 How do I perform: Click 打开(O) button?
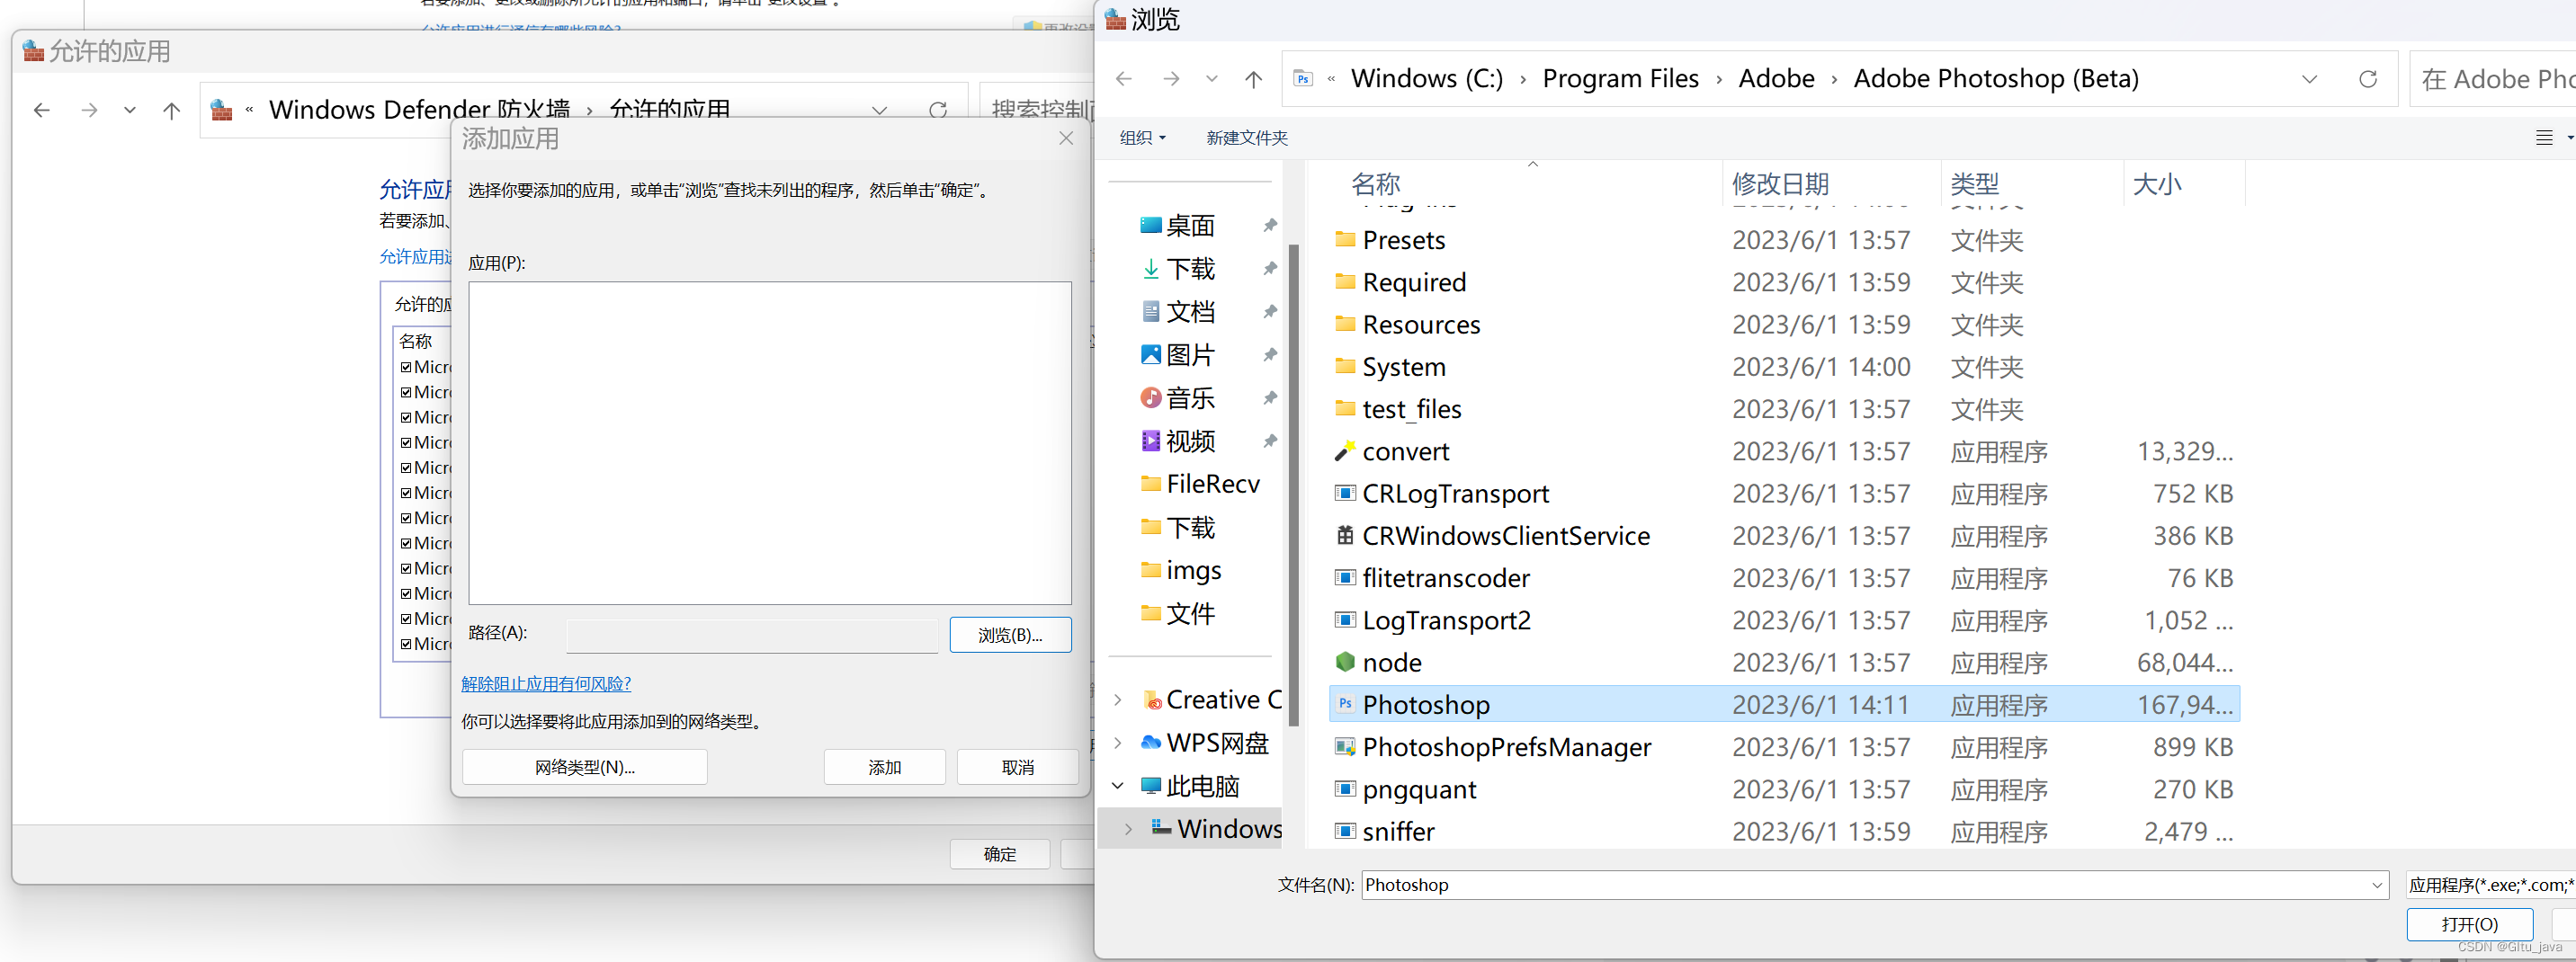coord(2469,924)
